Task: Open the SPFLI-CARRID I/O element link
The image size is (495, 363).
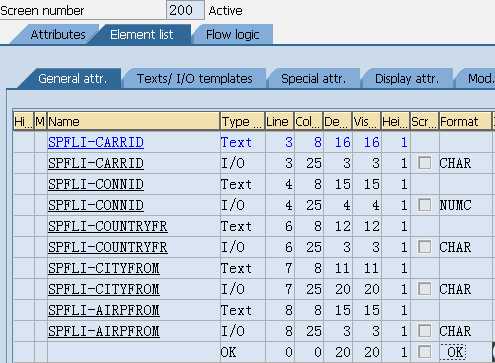Action: point(96,163)
